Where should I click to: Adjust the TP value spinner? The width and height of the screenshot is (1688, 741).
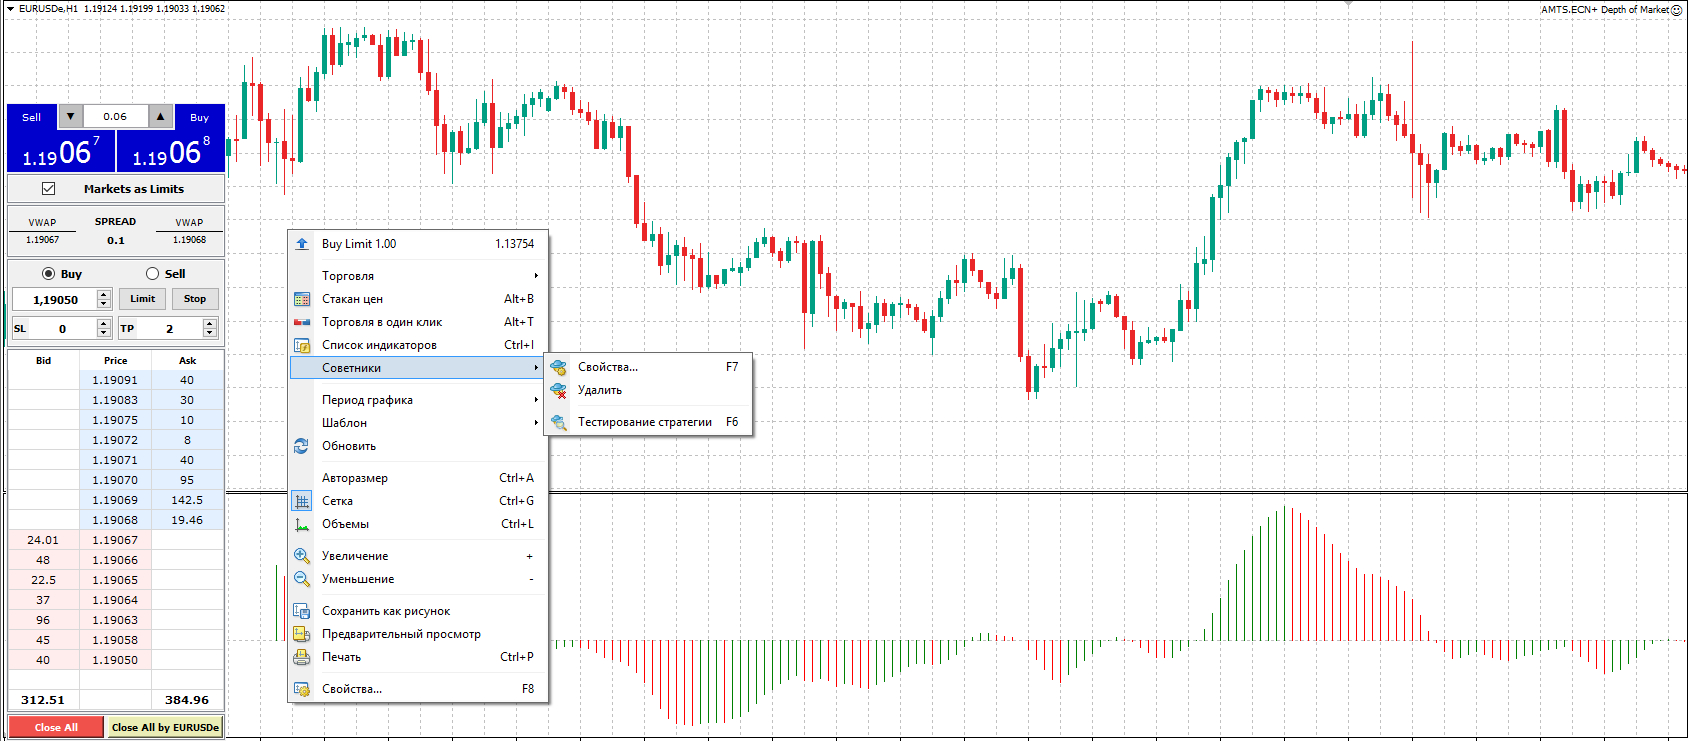tap(210, 328)
